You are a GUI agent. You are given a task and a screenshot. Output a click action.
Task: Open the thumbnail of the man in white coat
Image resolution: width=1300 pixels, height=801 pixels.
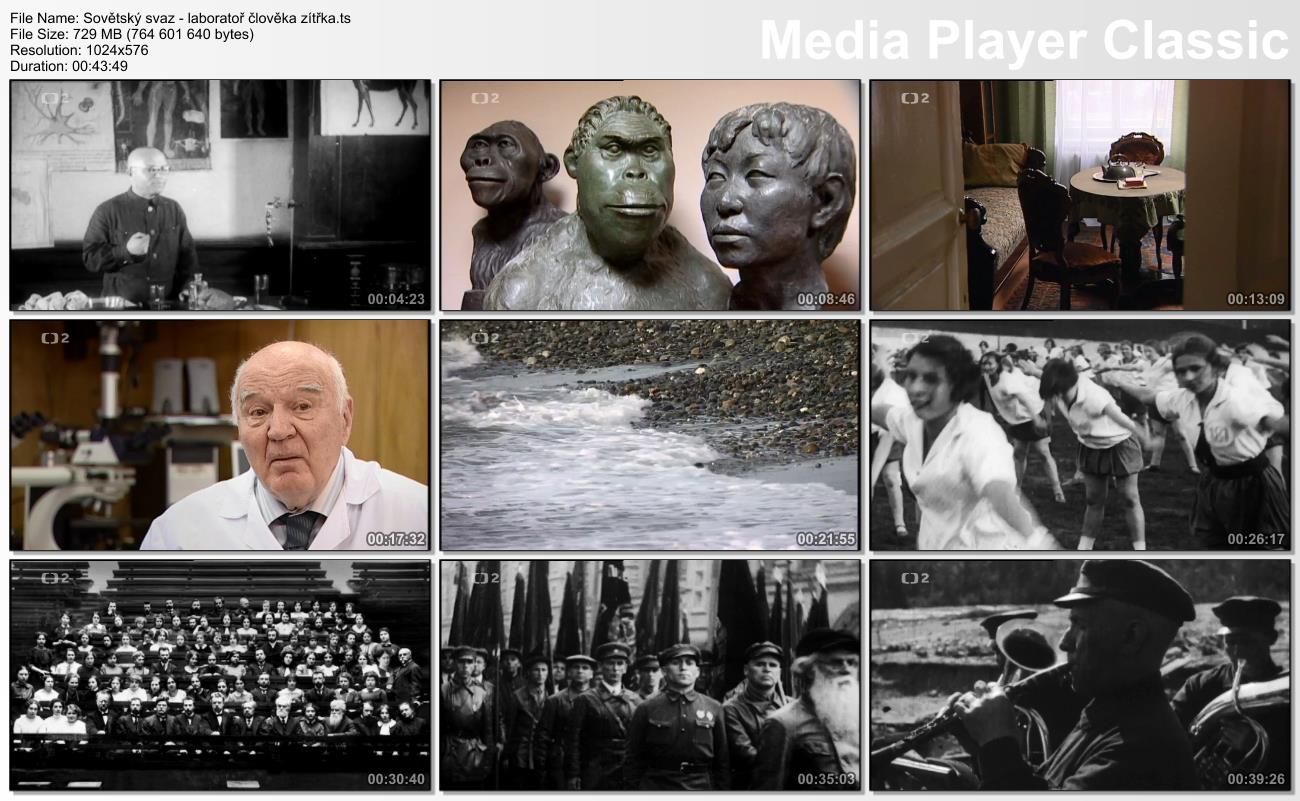(220, 435)
